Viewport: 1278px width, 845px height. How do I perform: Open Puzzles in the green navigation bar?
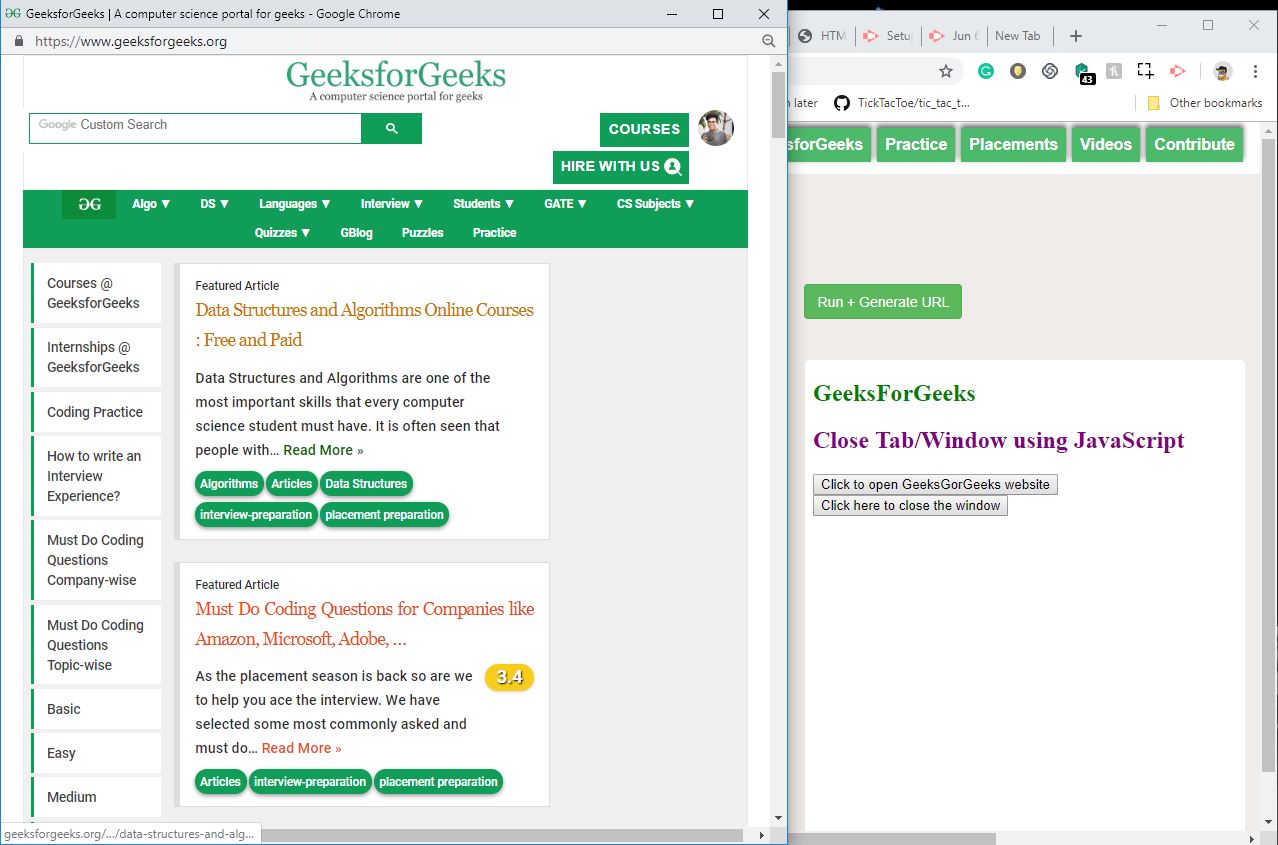423,233
